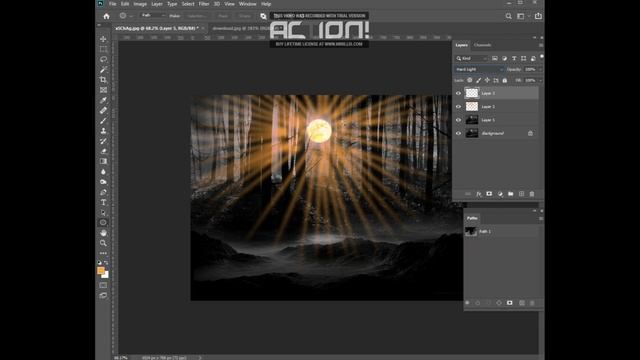Open the Fill slider arrow

pyautogui.click(x=540, y=80)
